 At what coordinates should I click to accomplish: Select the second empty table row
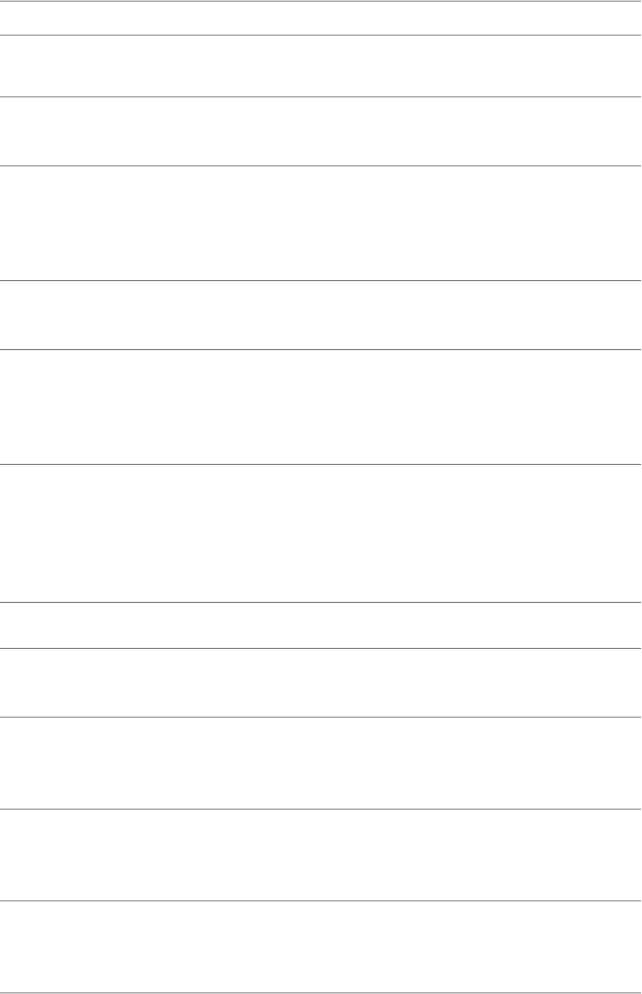[x=320, y=66]
